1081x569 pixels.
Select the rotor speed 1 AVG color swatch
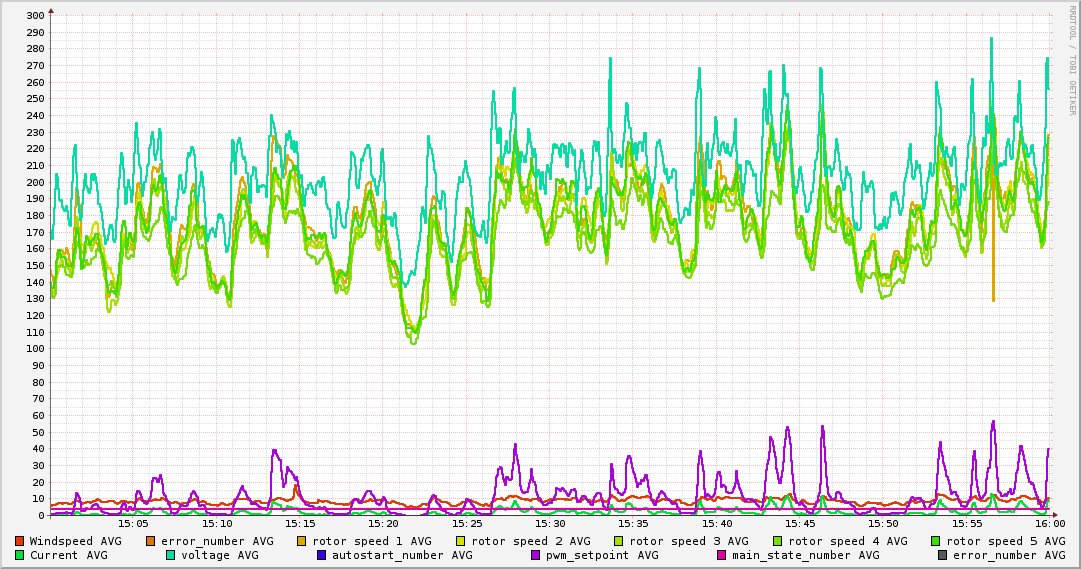click(x=301, y=541)
